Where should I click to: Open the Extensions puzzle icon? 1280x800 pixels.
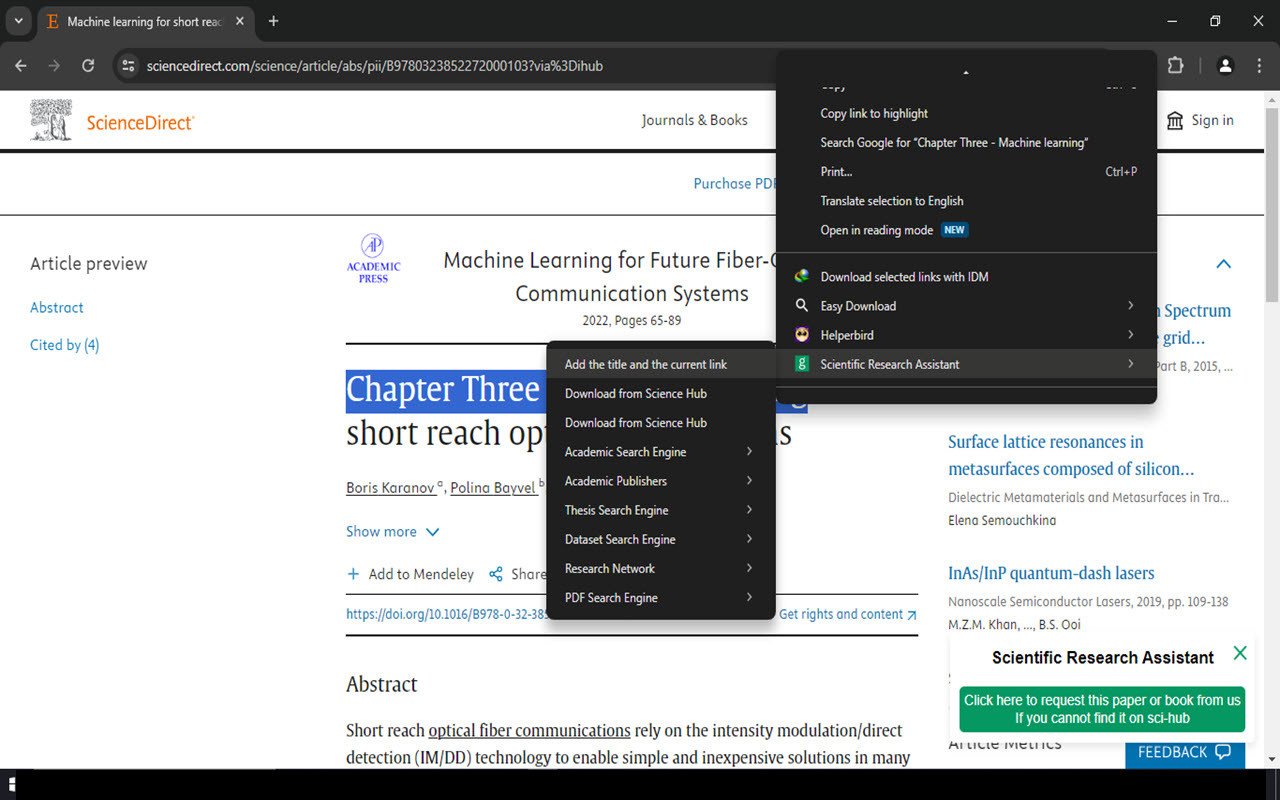[x=1176, y=66]
